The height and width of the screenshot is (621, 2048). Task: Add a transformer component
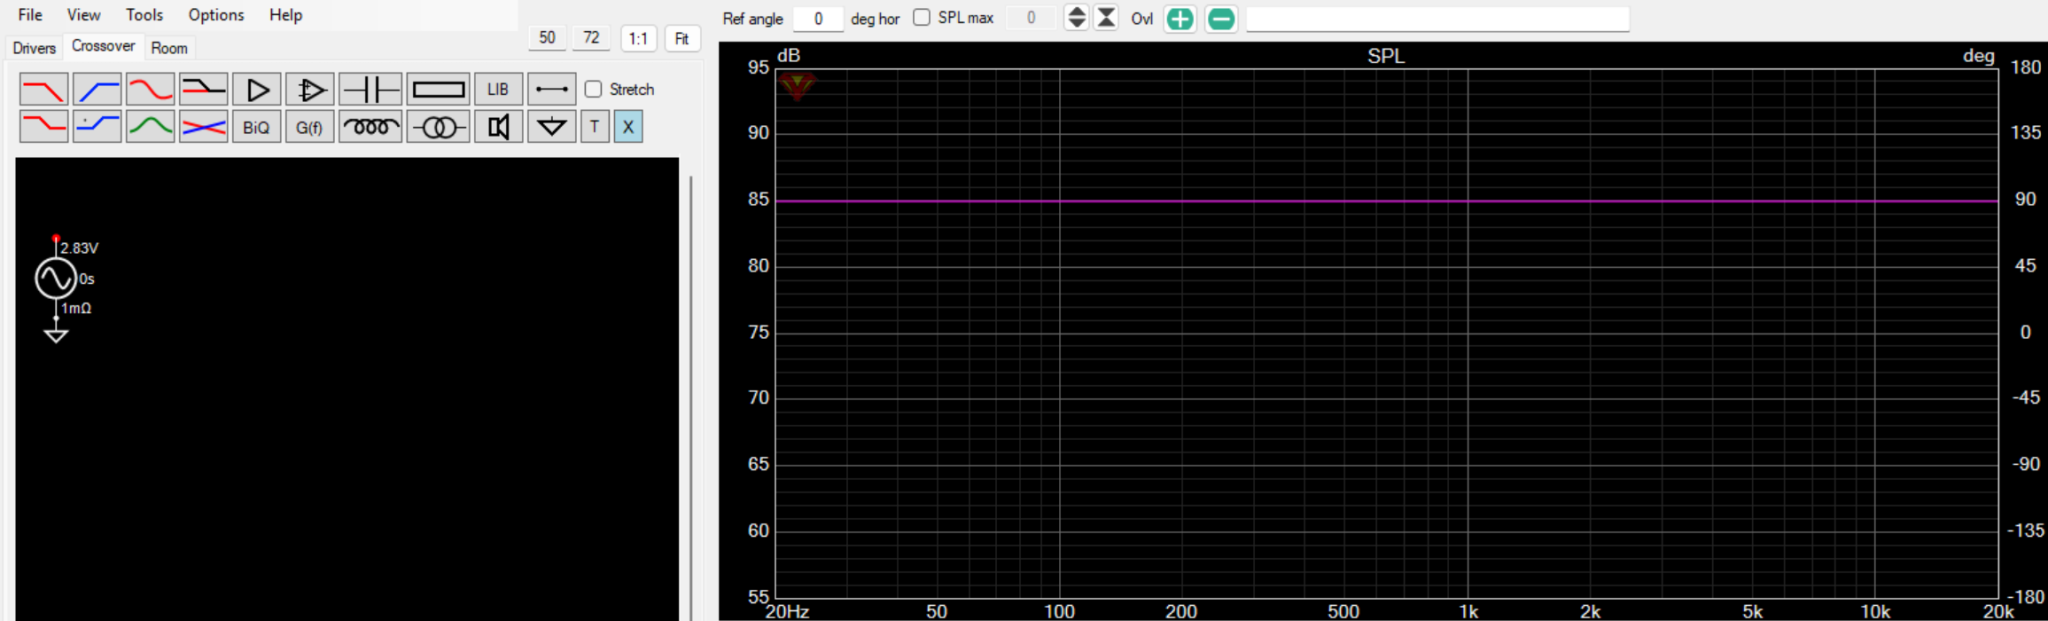438,127
